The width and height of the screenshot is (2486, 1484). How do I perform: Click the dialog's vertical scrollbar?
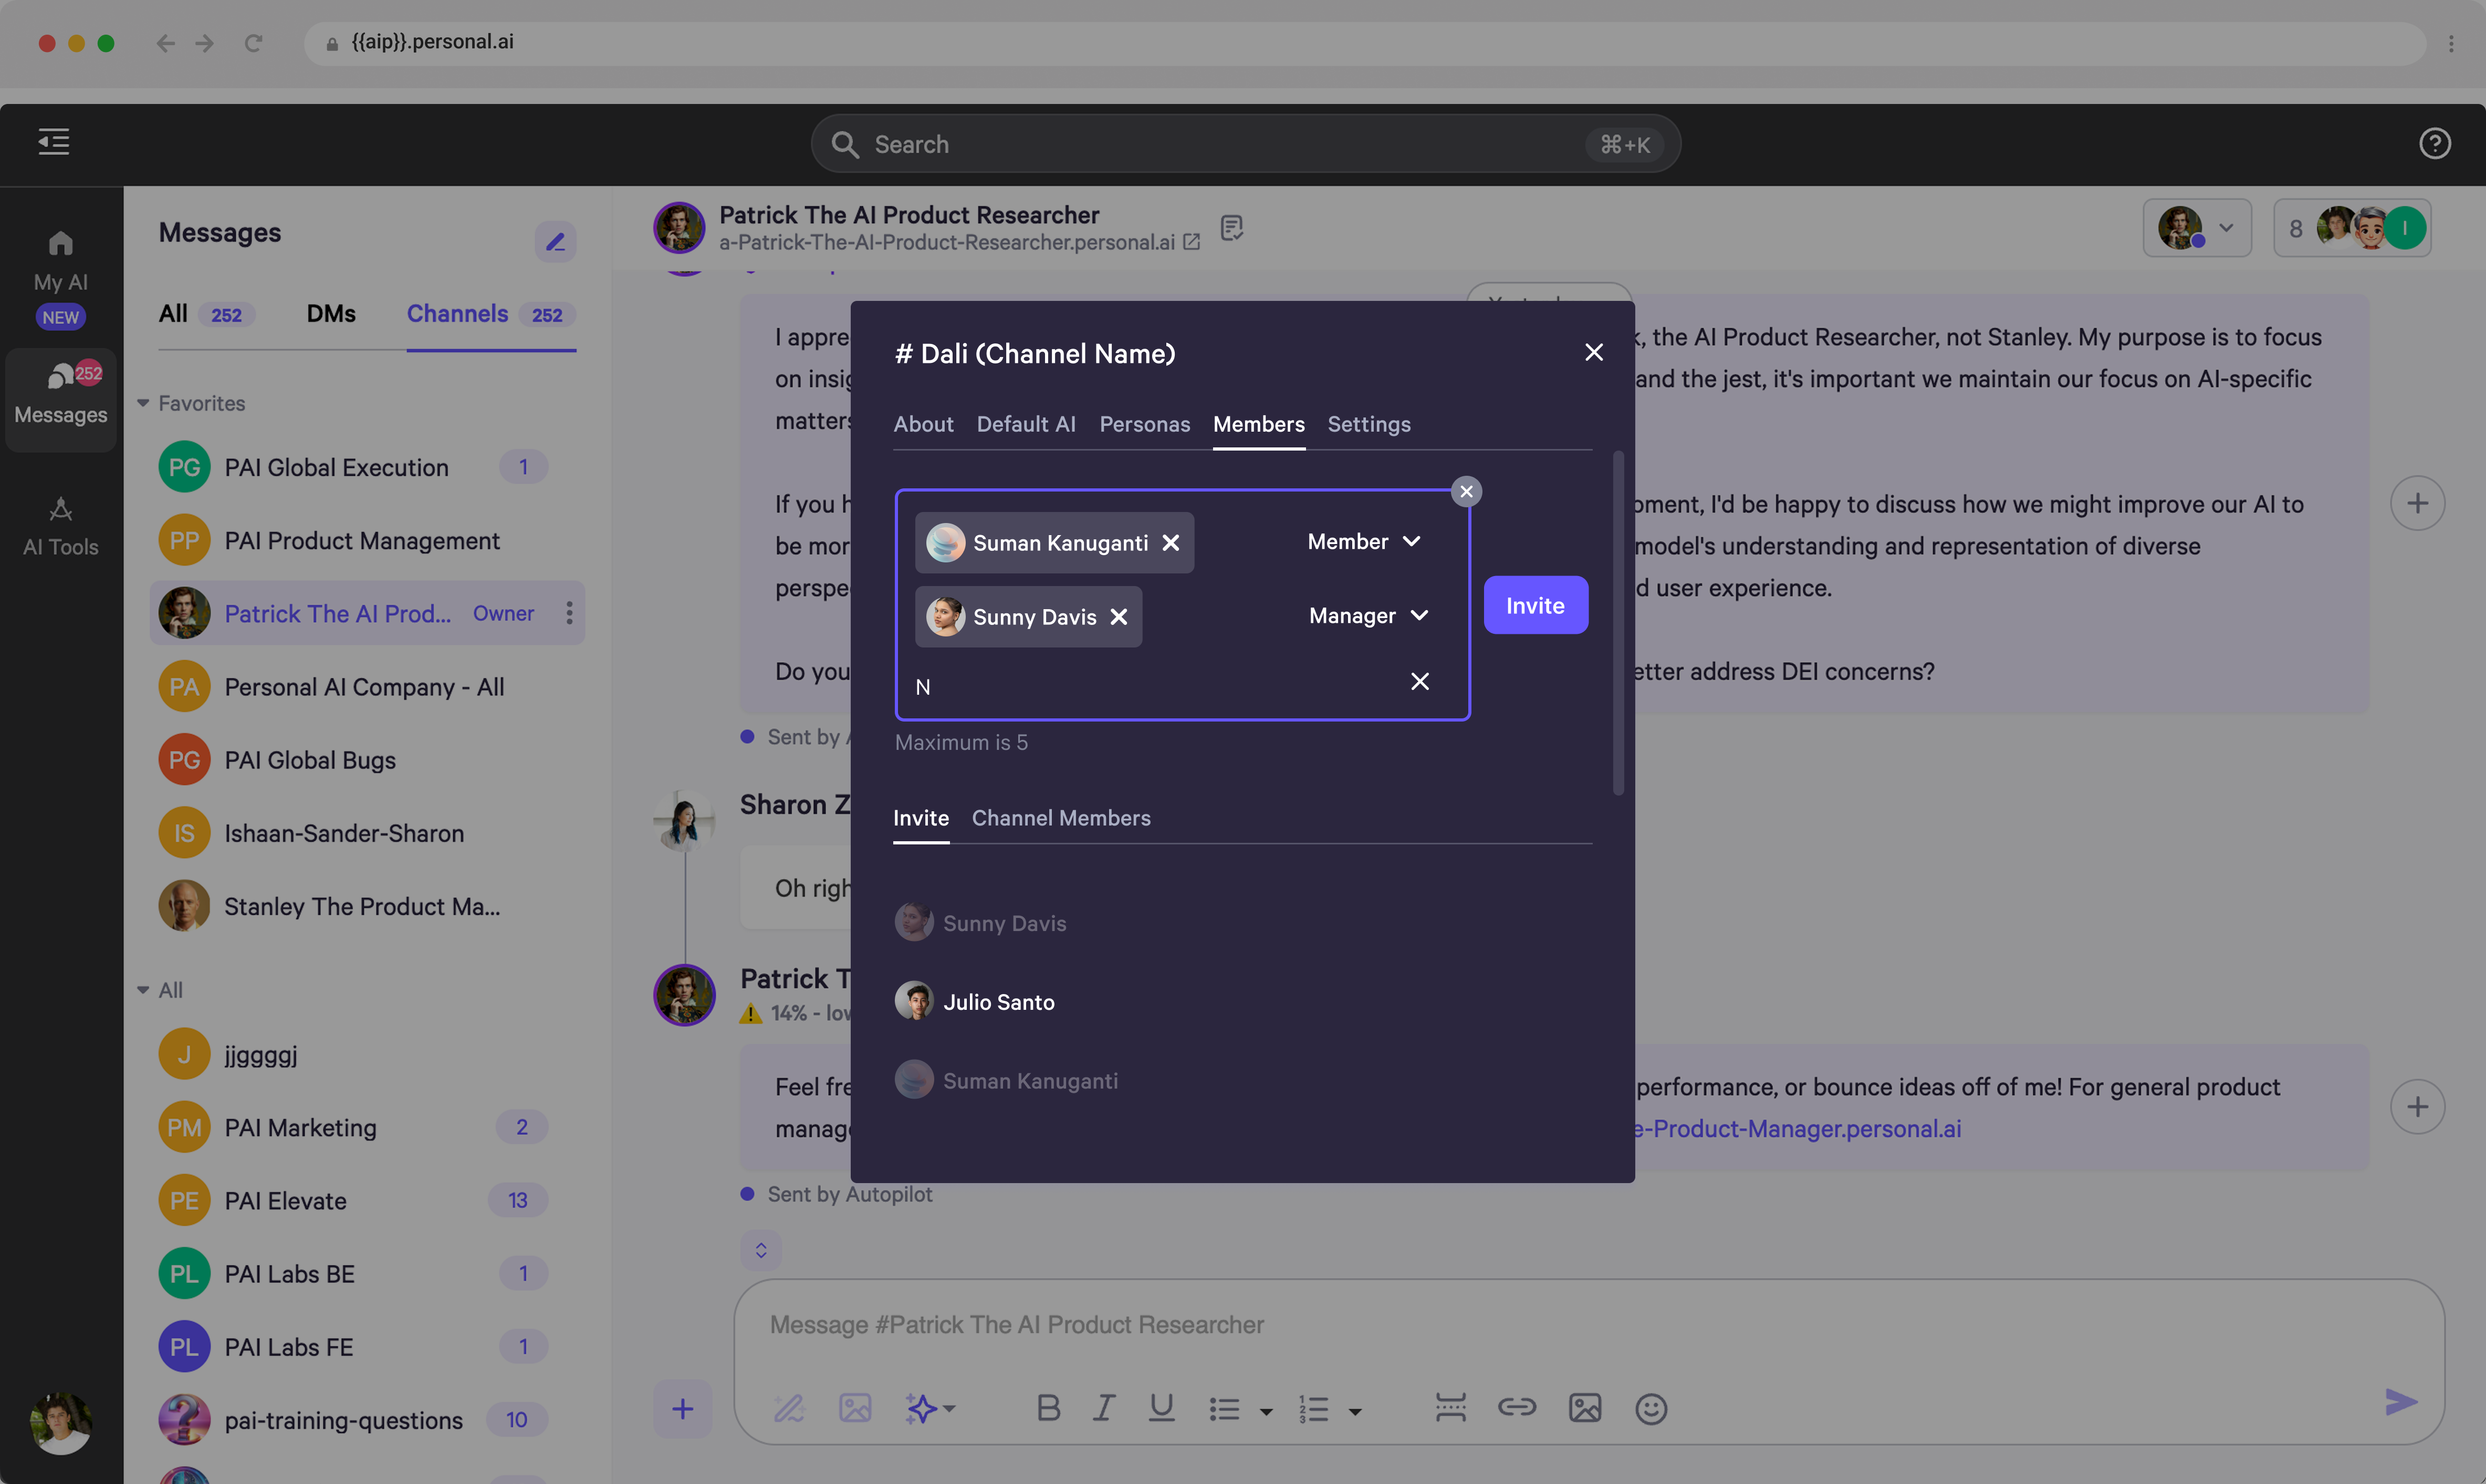pos(1618,625)
